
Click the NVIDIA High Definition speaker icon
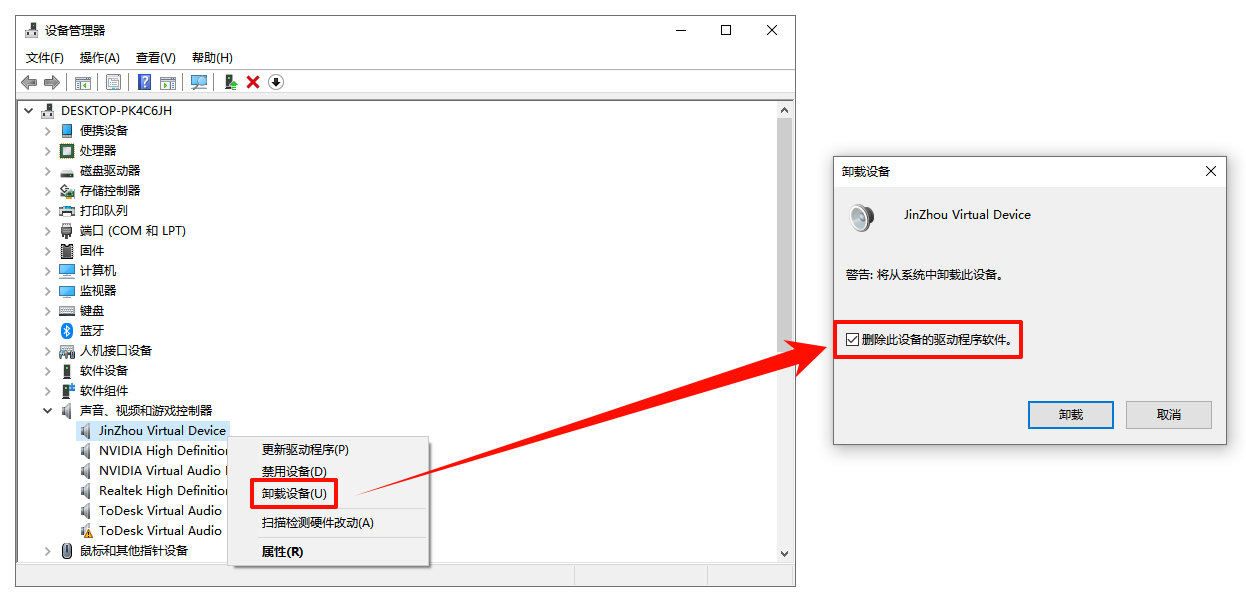86,451
